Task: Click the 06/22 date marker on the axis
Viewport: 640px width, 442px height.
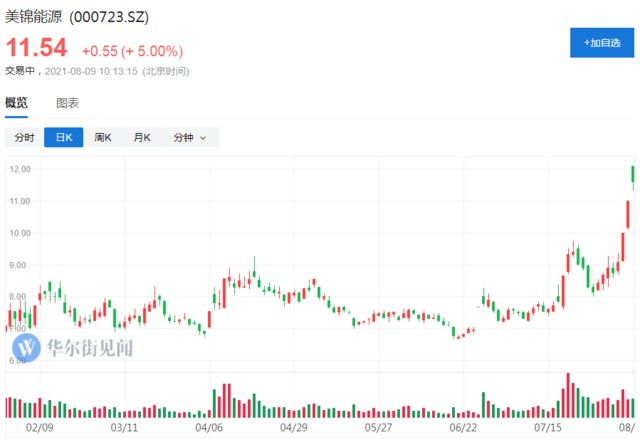Action: click(463, 427)
